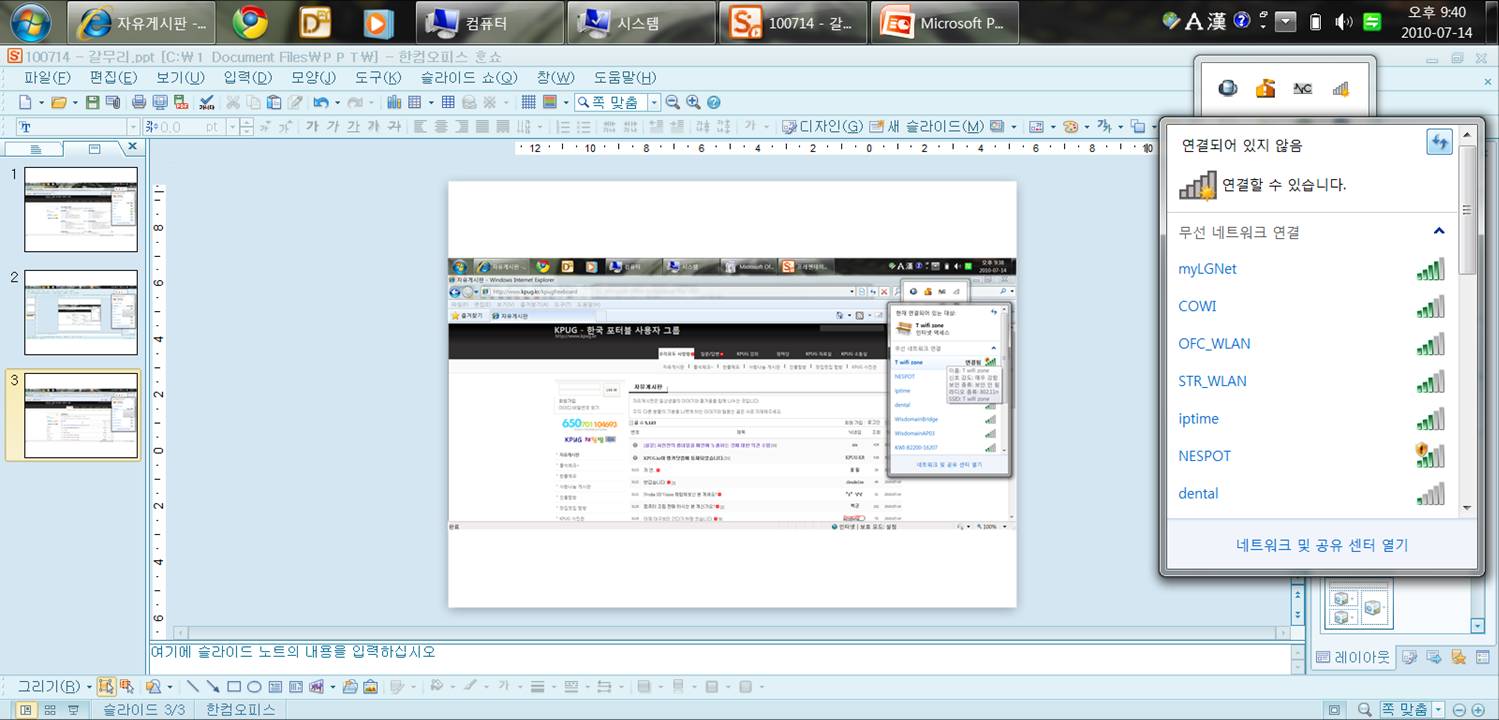Select the line drawing tool

pos(192,686)
